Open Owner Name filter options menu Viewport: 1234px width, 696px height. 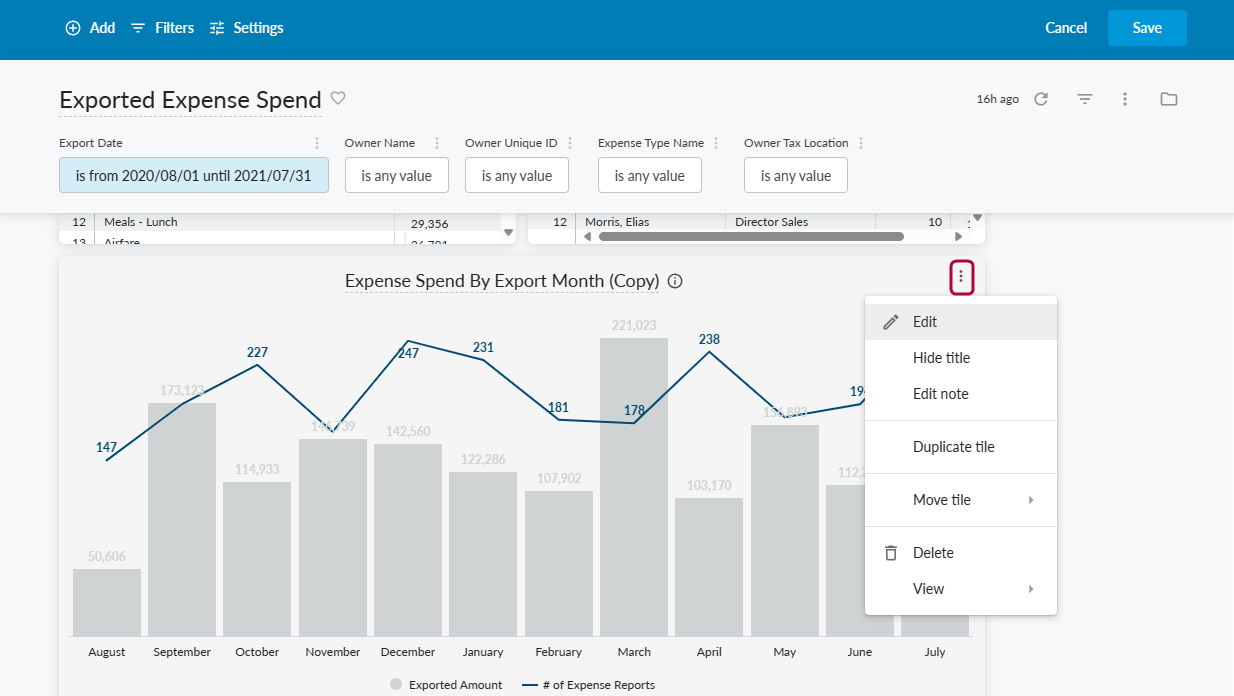(x=436, y=143)
